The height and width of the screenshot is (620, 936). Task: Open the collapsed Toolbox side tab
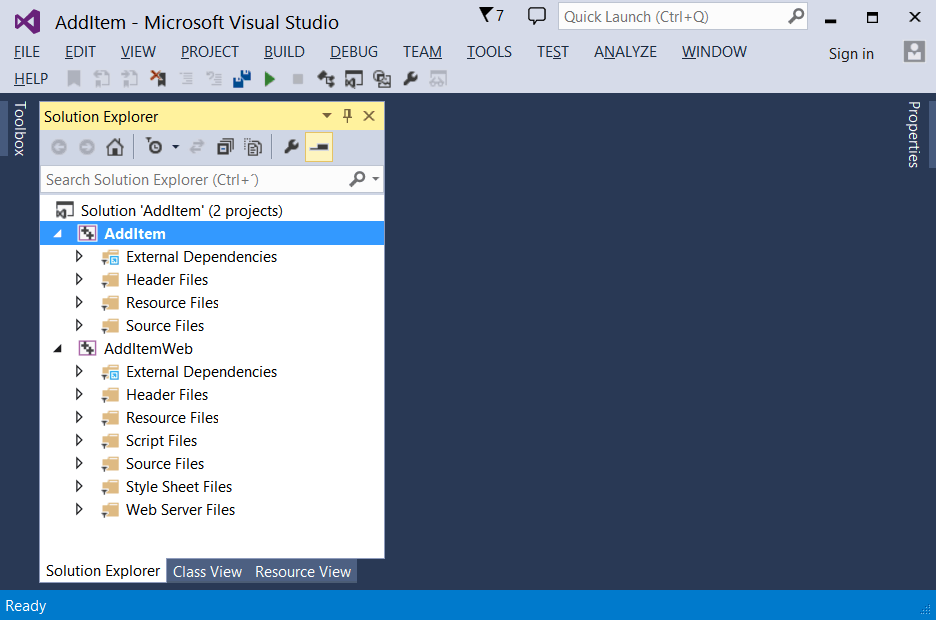coord(20,128)
